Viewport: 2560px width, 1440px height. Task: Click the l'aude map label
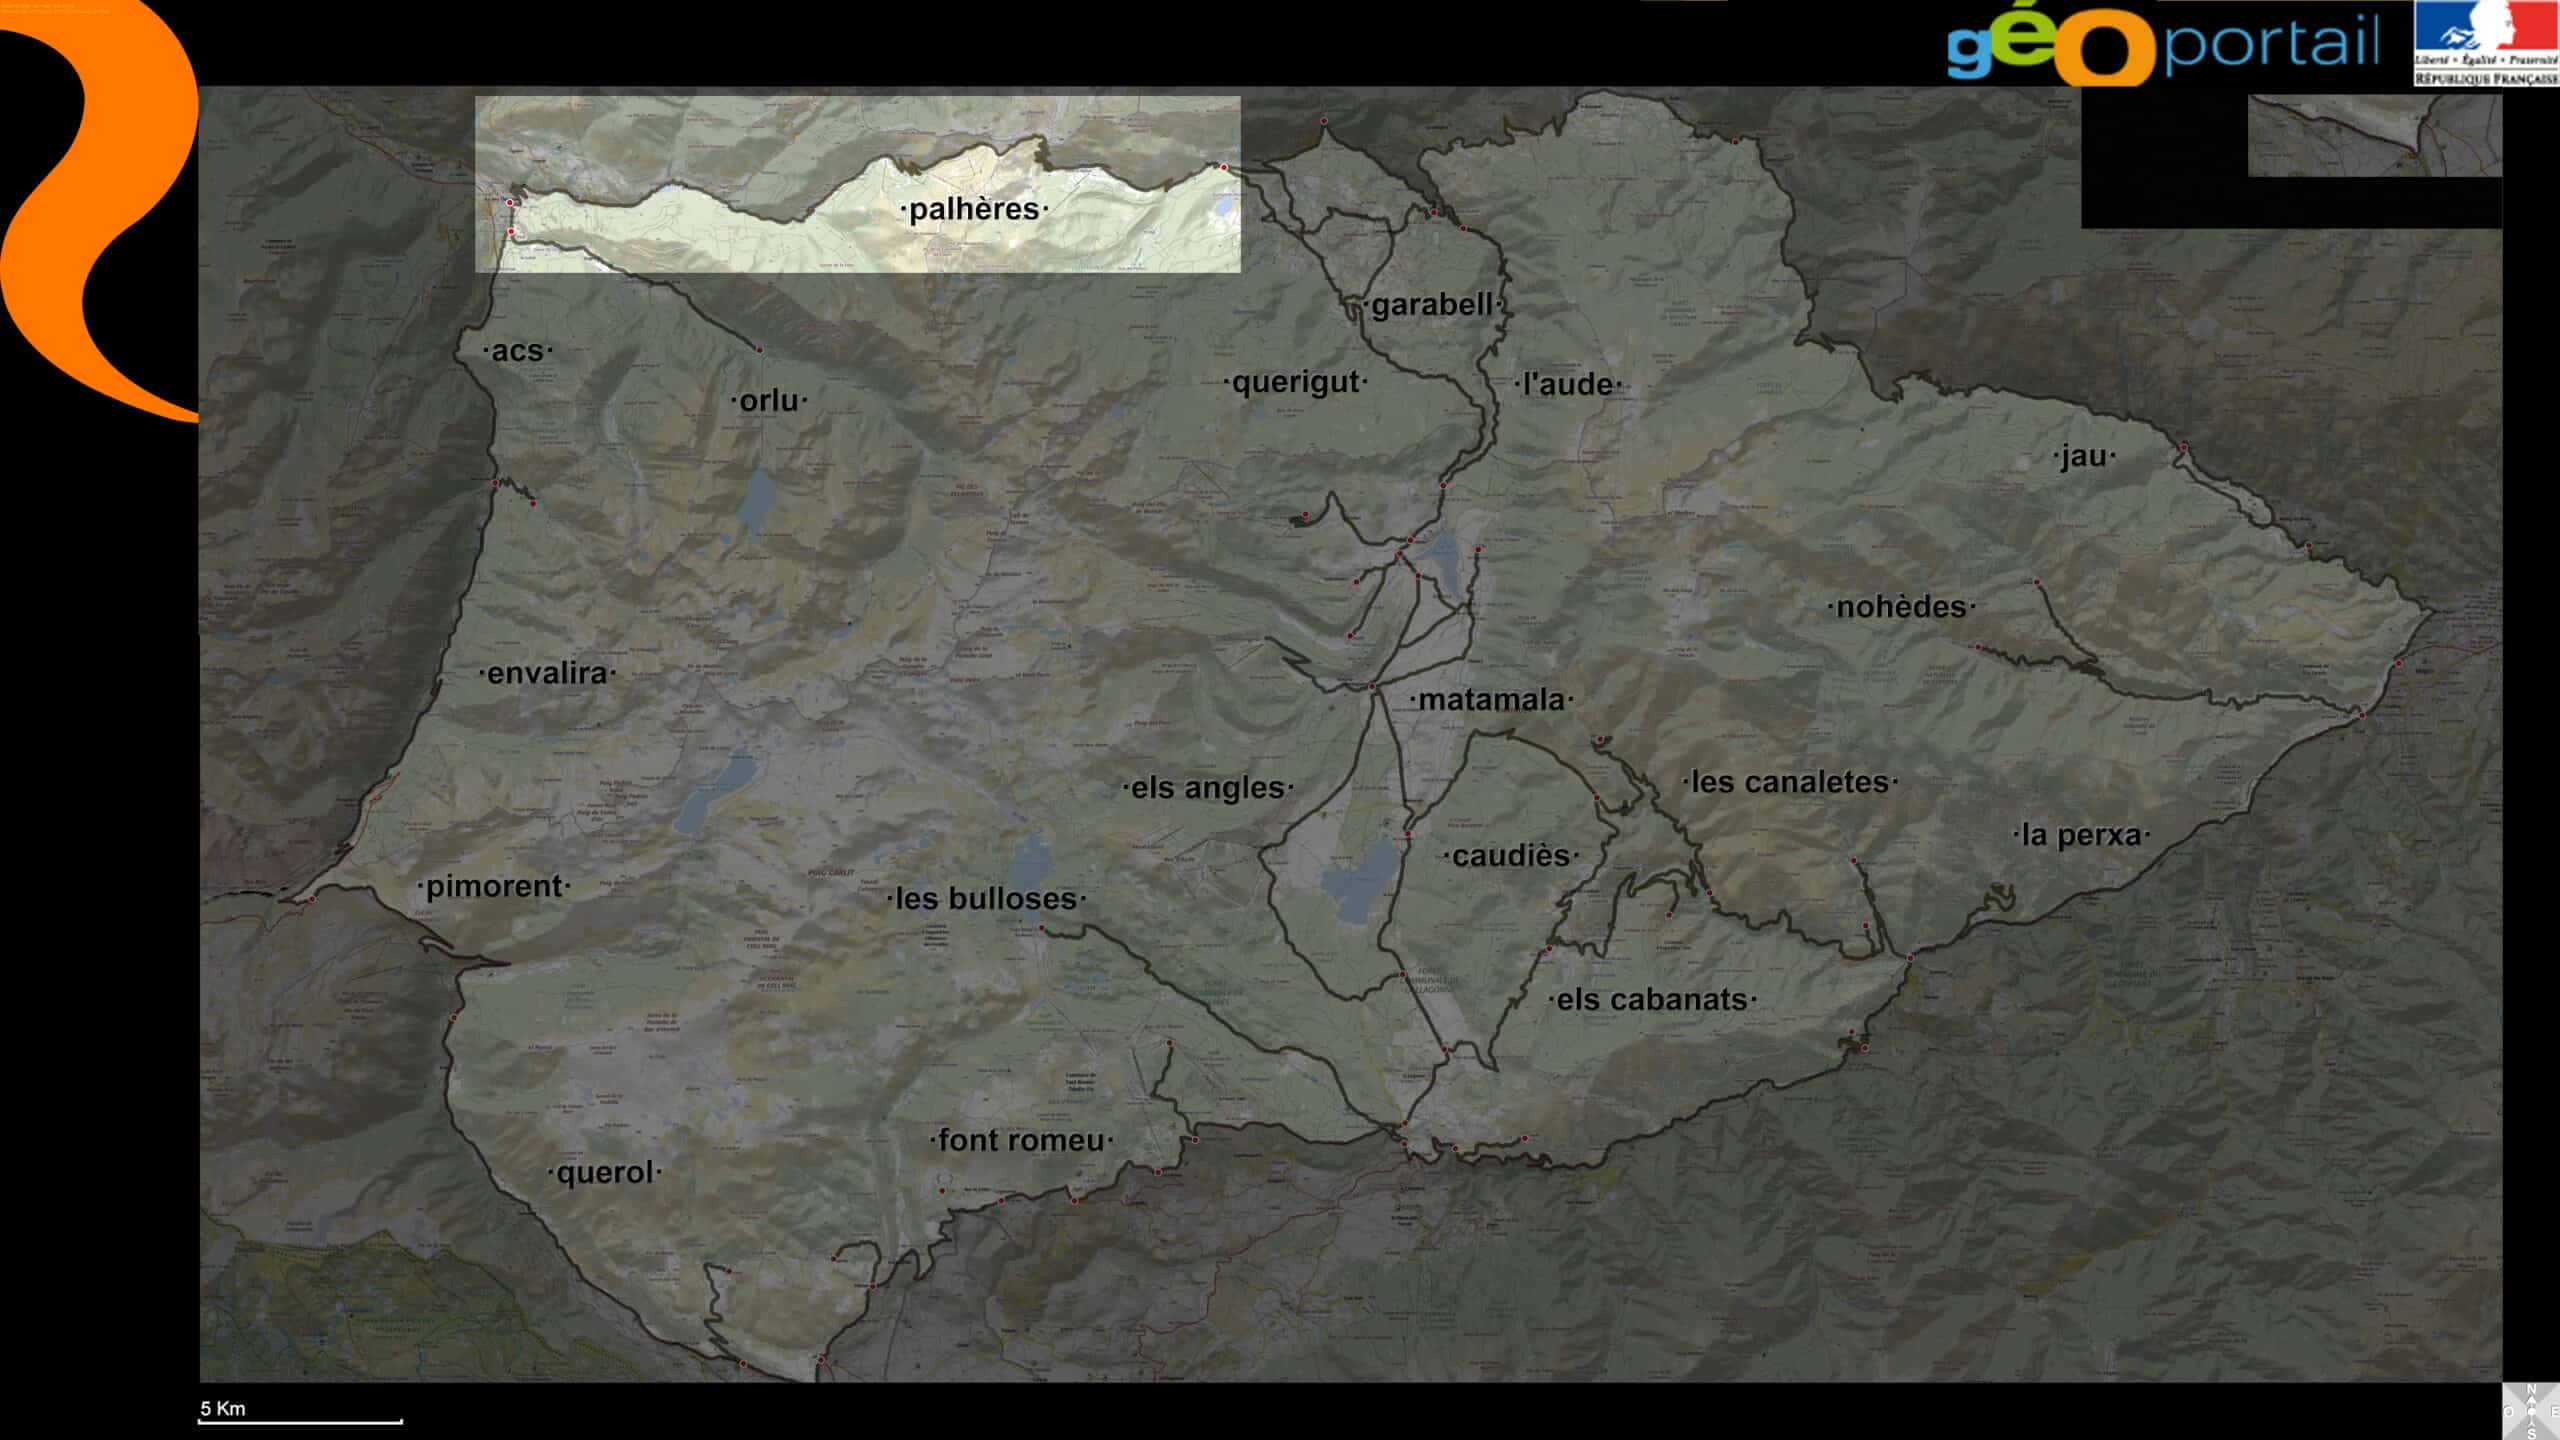pos(1567,384)
